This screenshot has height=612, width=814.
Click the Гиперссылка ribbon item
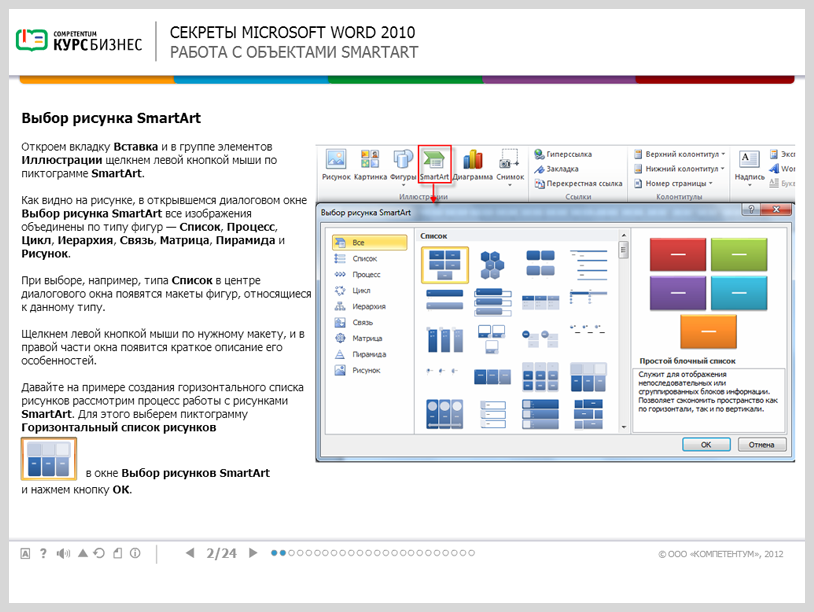click(x=563, y=154)
